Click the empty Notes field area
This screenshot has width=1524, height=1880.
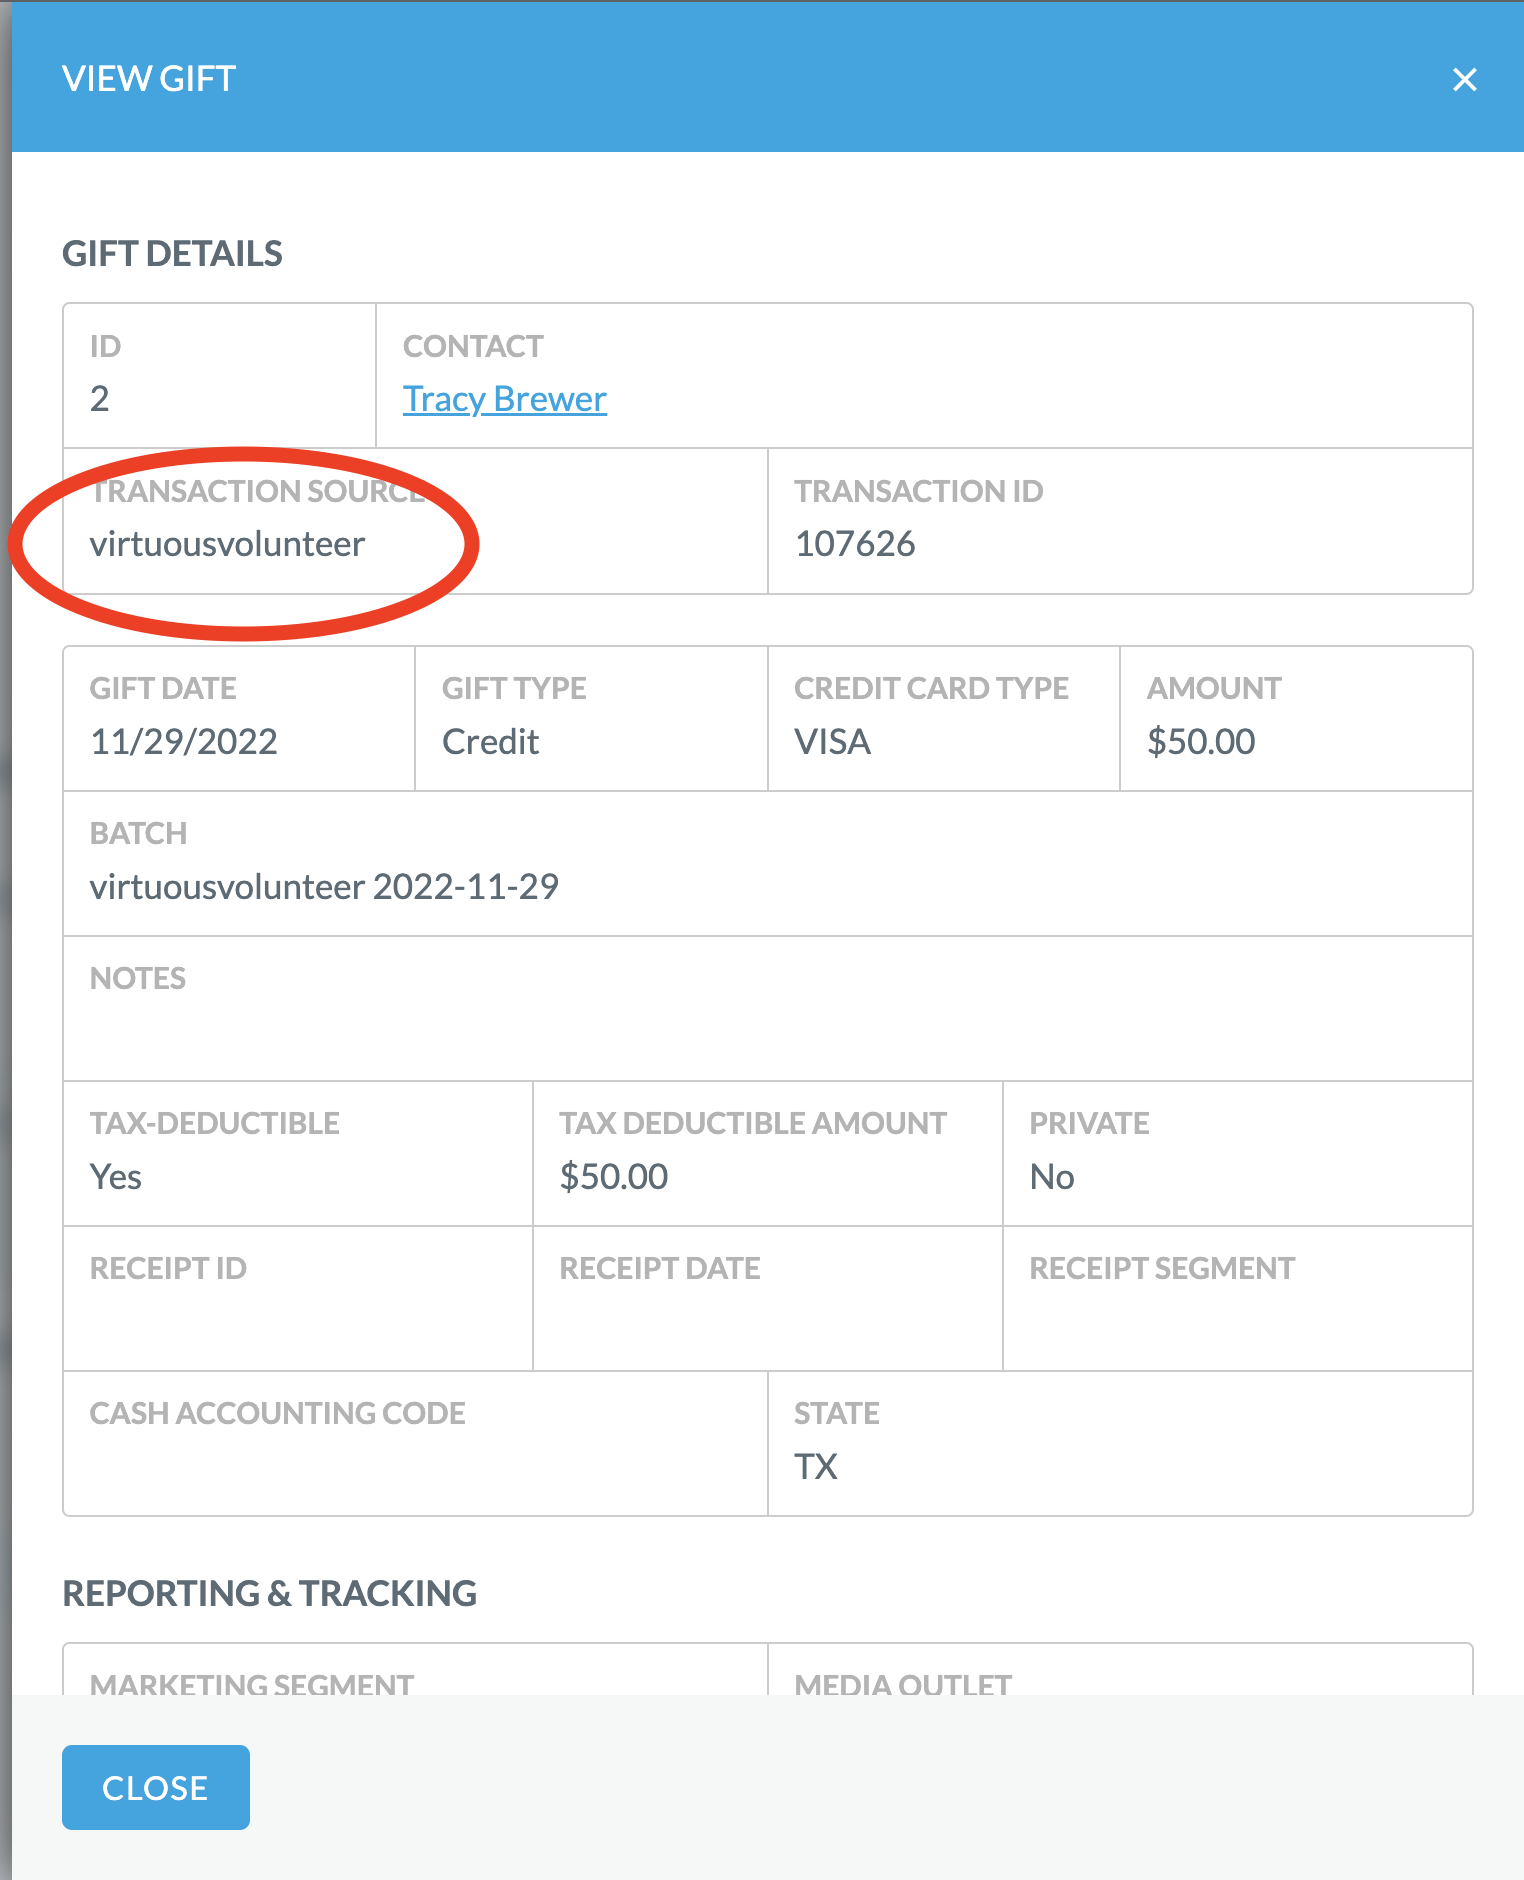pyautogui.click(x=768, y=1009)
